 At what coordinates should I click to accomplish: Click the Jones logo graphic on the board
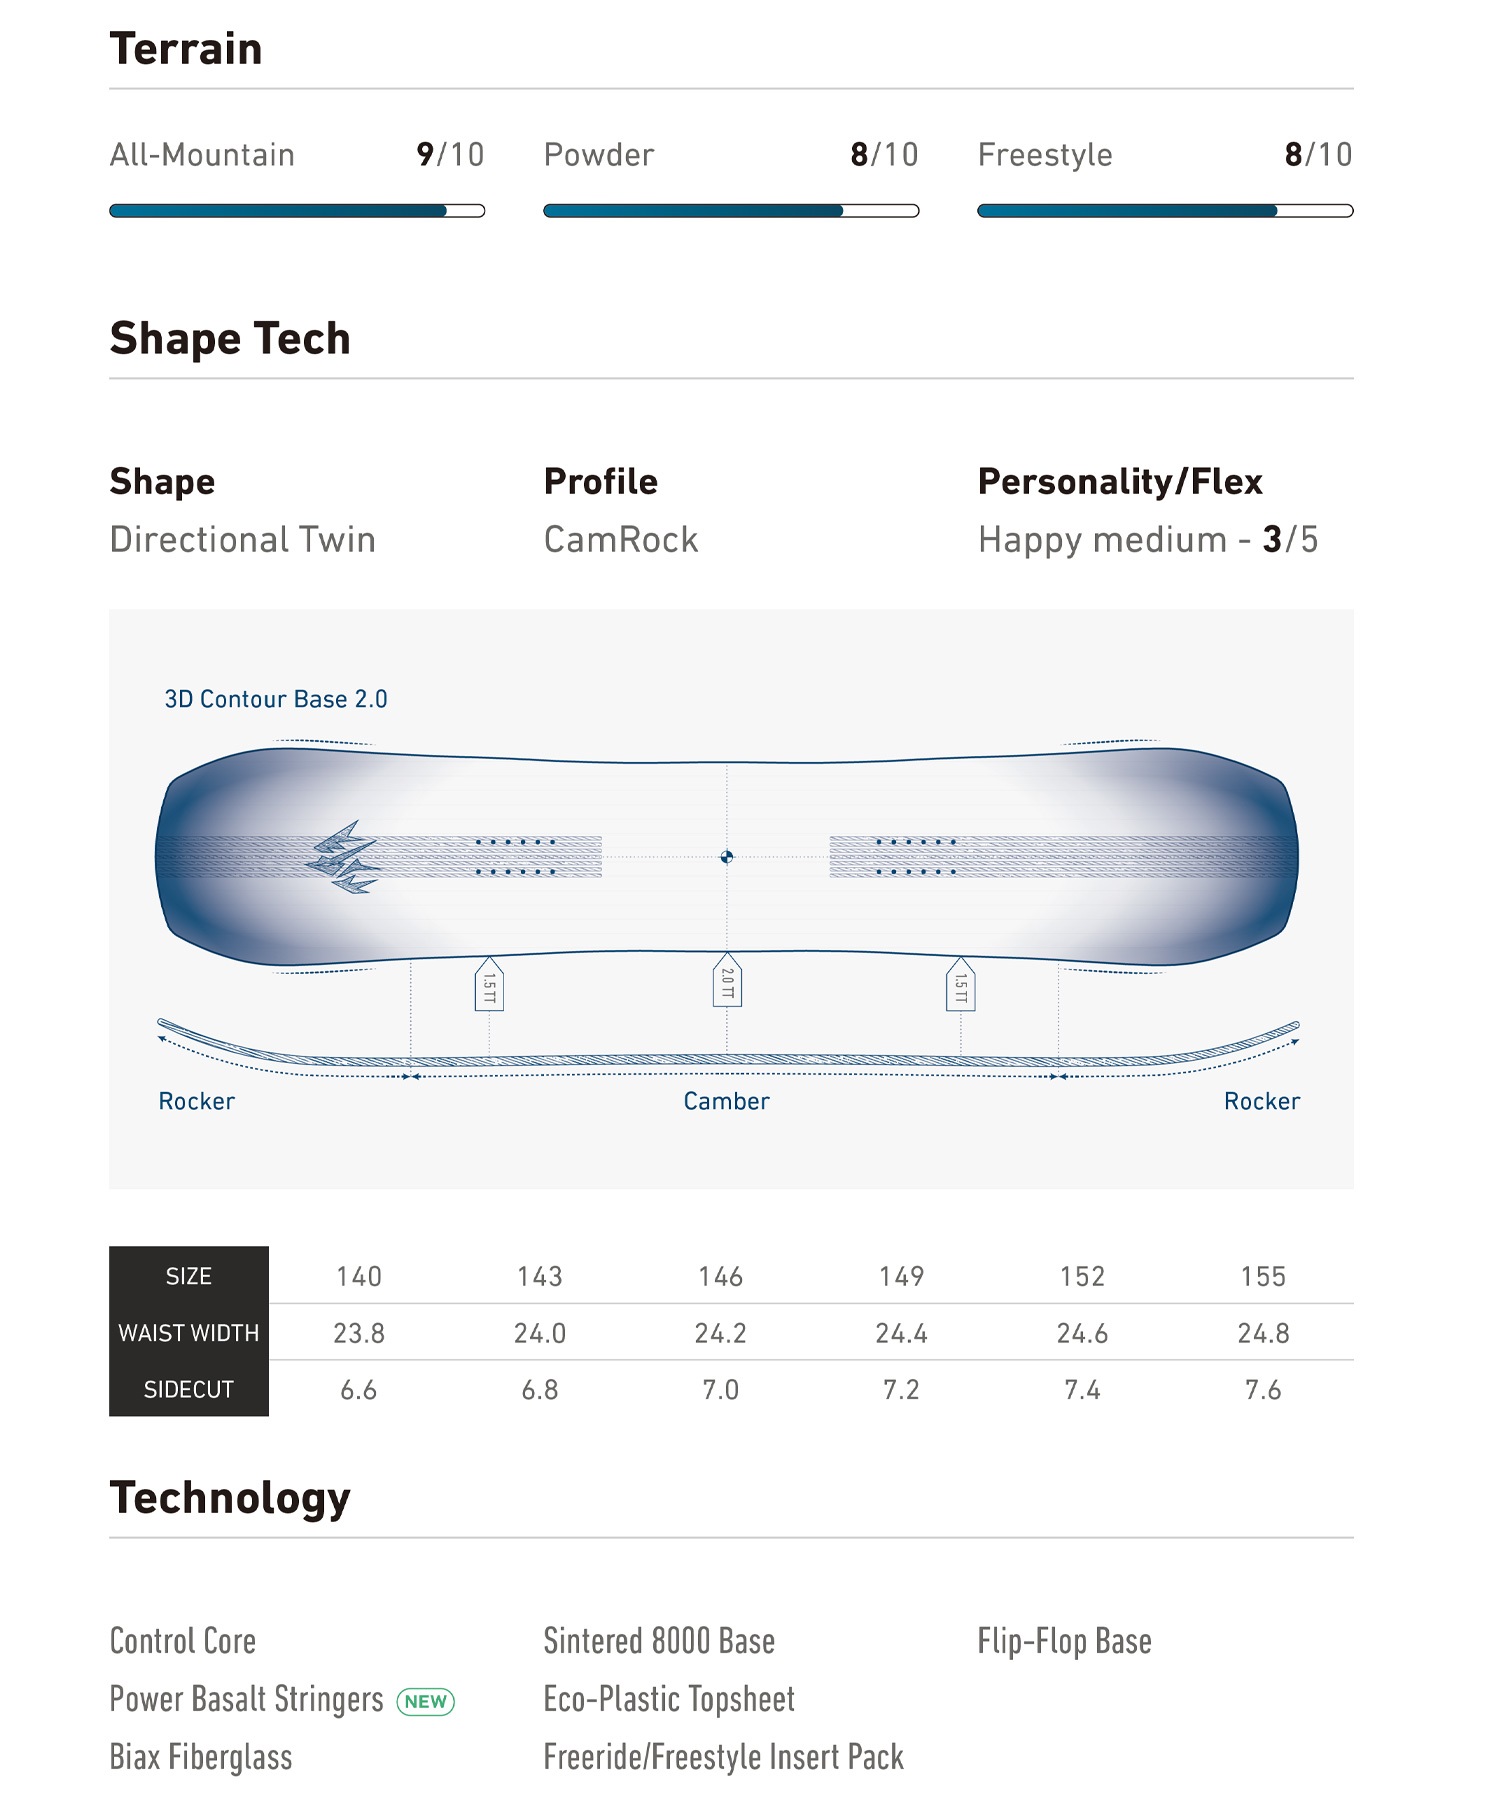[343, 857]
